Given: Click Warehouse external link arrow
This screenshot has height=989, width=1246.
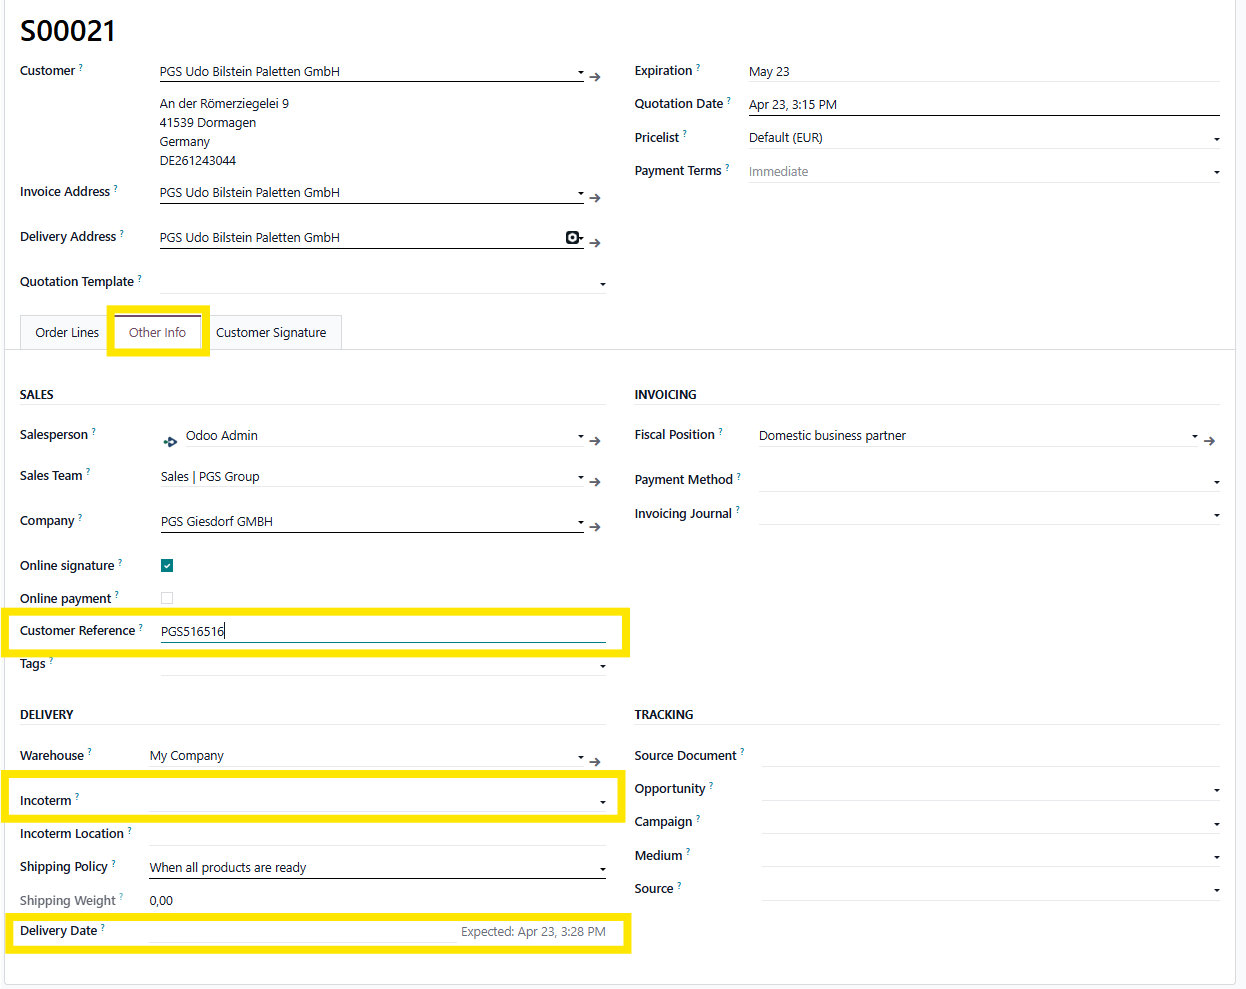Looking at the screenshot, I should click(x=595, y=762).
